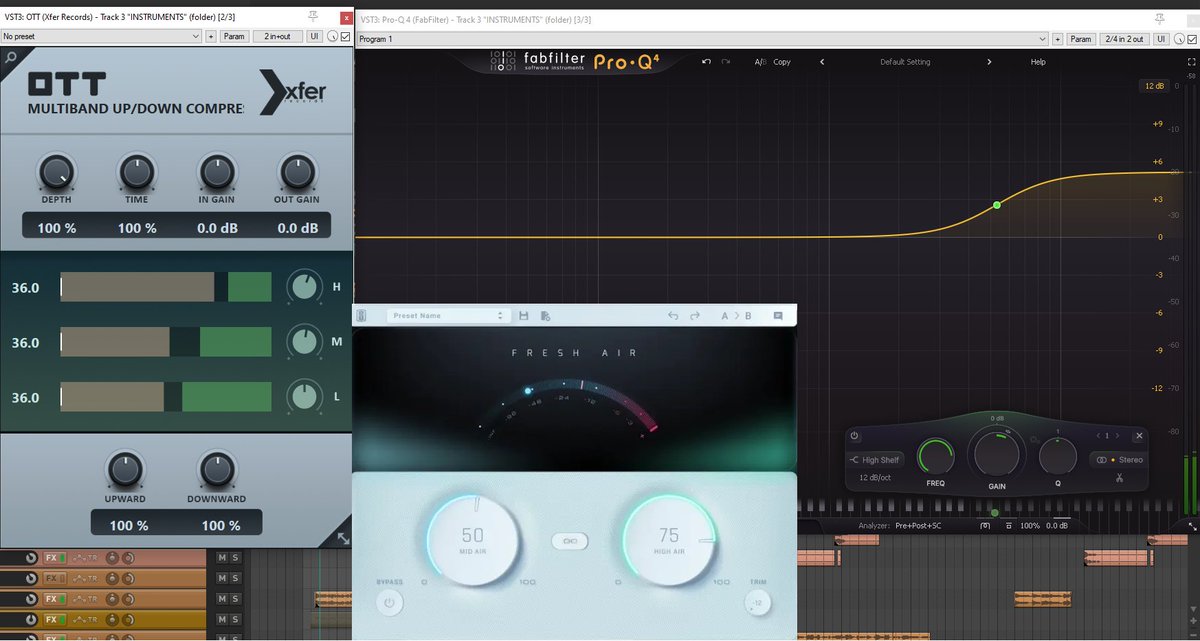Viewport: 1200px width, 641px height.
Task: Click Fresh Air undo arrow
Action: pos(673,316)
